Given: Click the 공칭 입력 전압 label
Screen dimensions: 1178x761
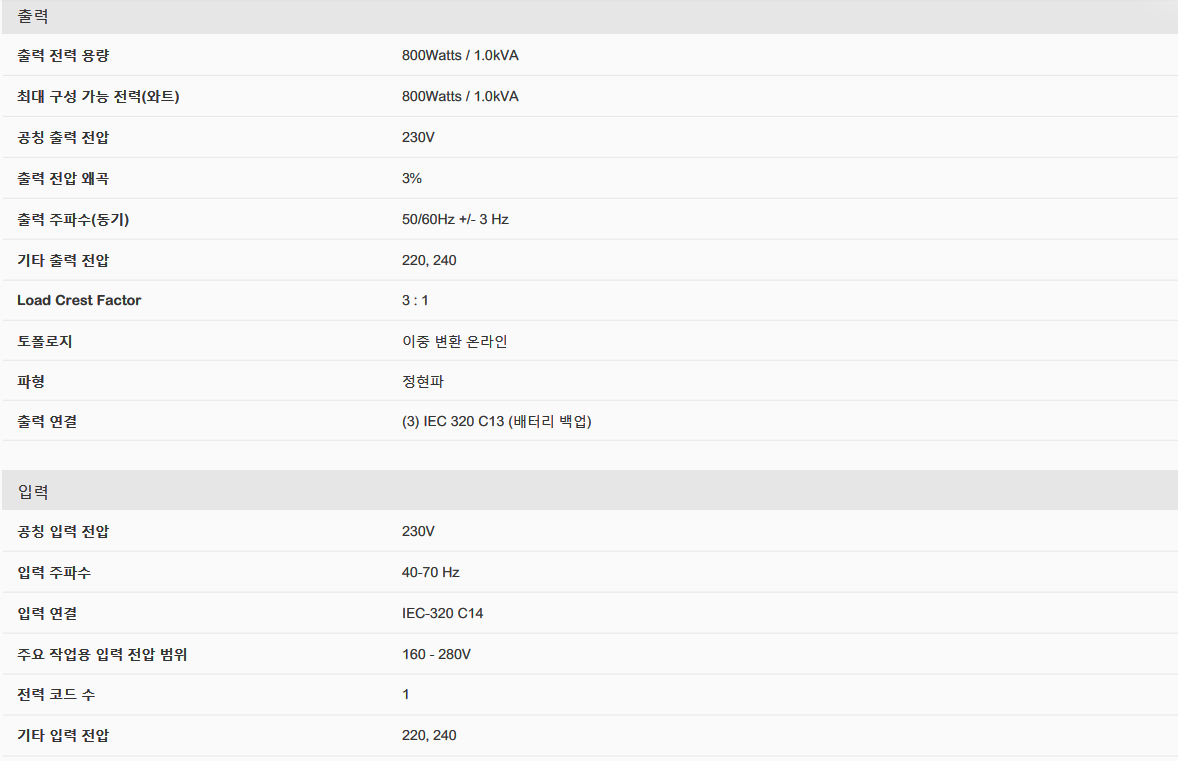Looking at the screenshot, I should point(63,531).
